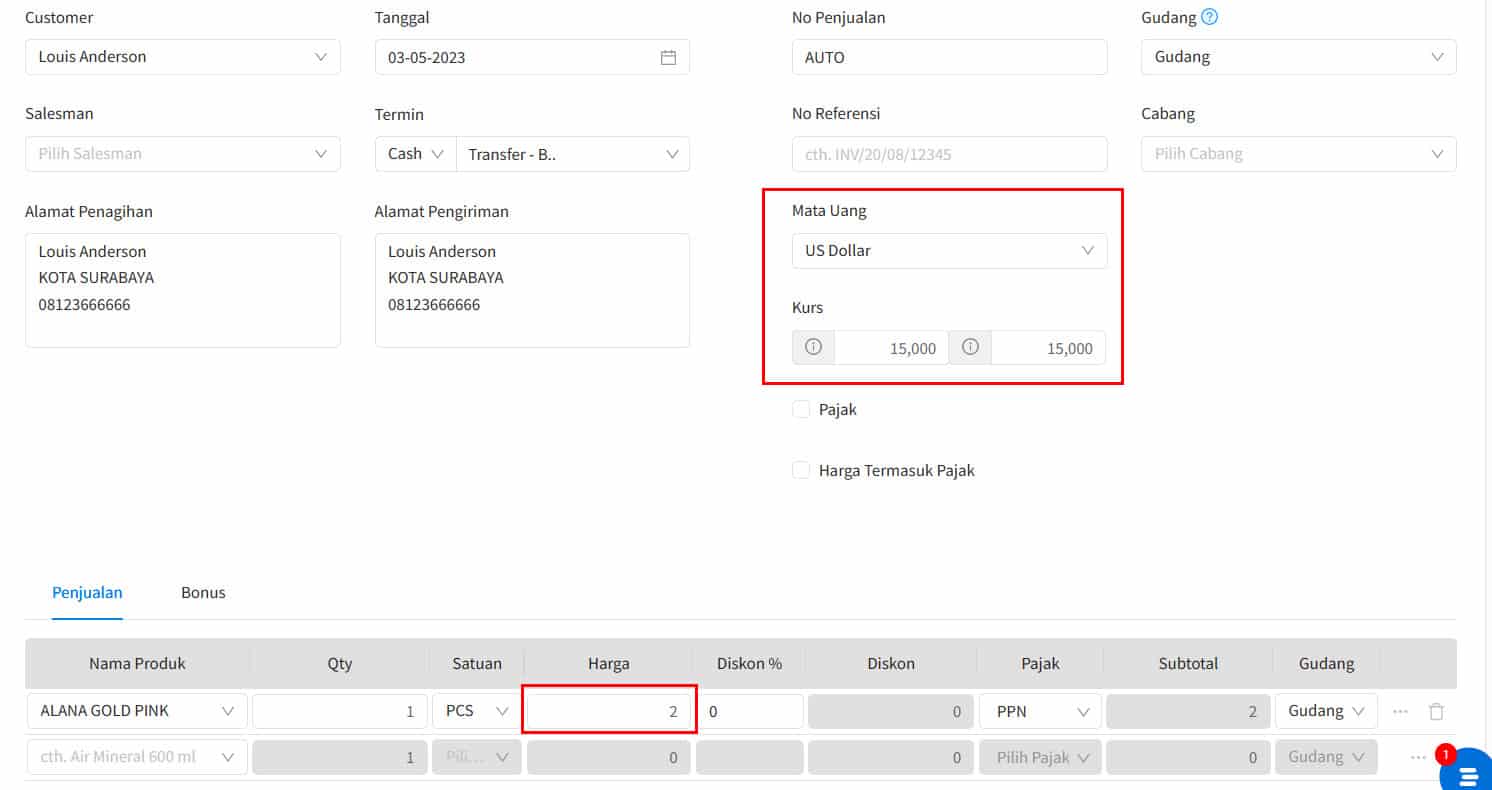Open the Satuan PCS unit dropdown
The image size is (1492, 790).
click(477, 711)
